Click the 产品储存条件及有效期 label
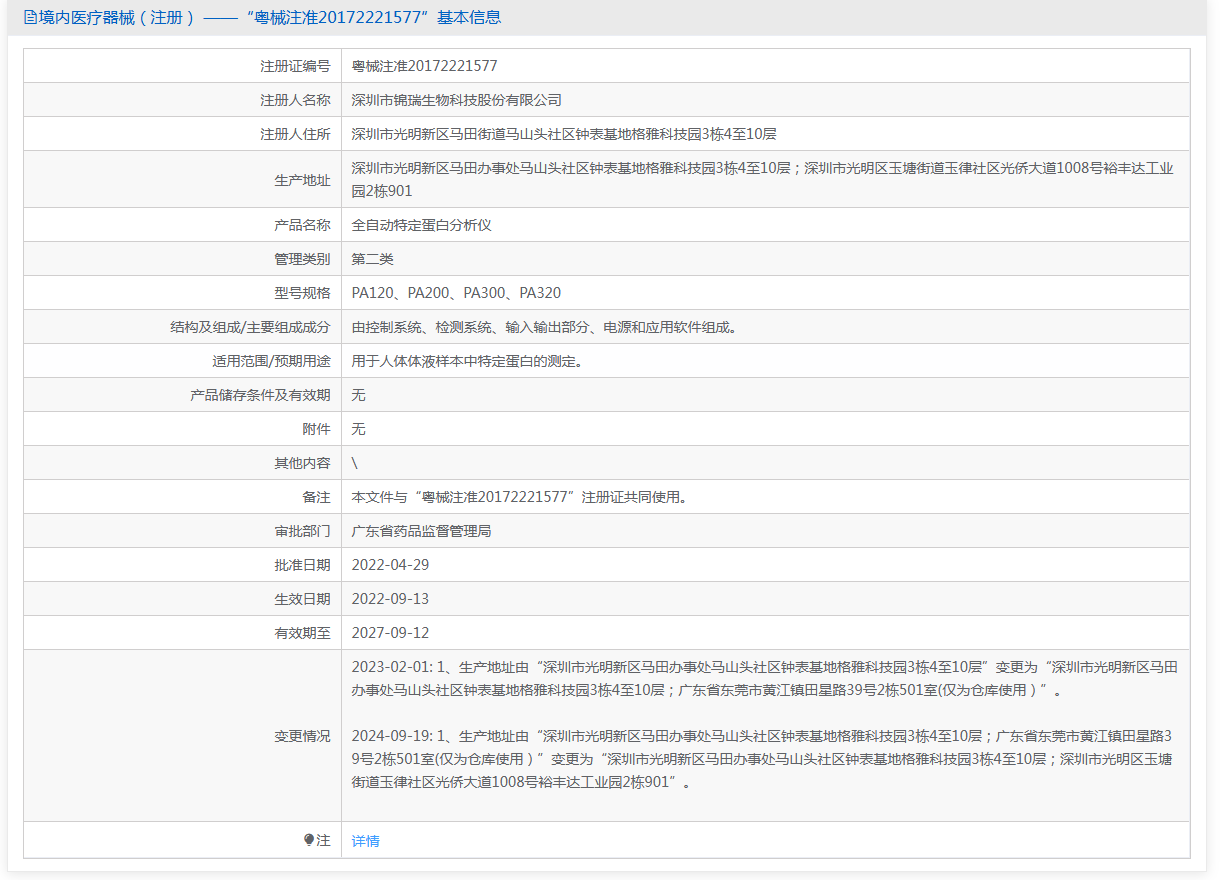 pyautogui.click(x=260, y=395)
